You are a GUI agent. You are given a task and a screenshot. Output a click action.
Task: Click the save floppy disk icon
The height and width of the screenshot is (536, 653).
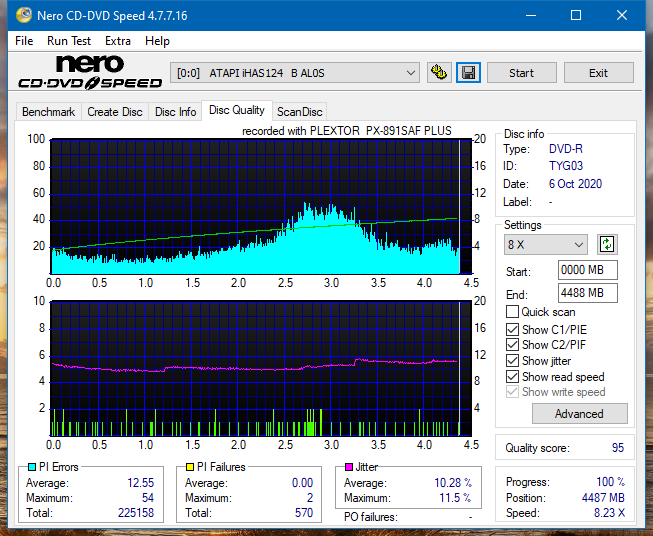point(468,73)
